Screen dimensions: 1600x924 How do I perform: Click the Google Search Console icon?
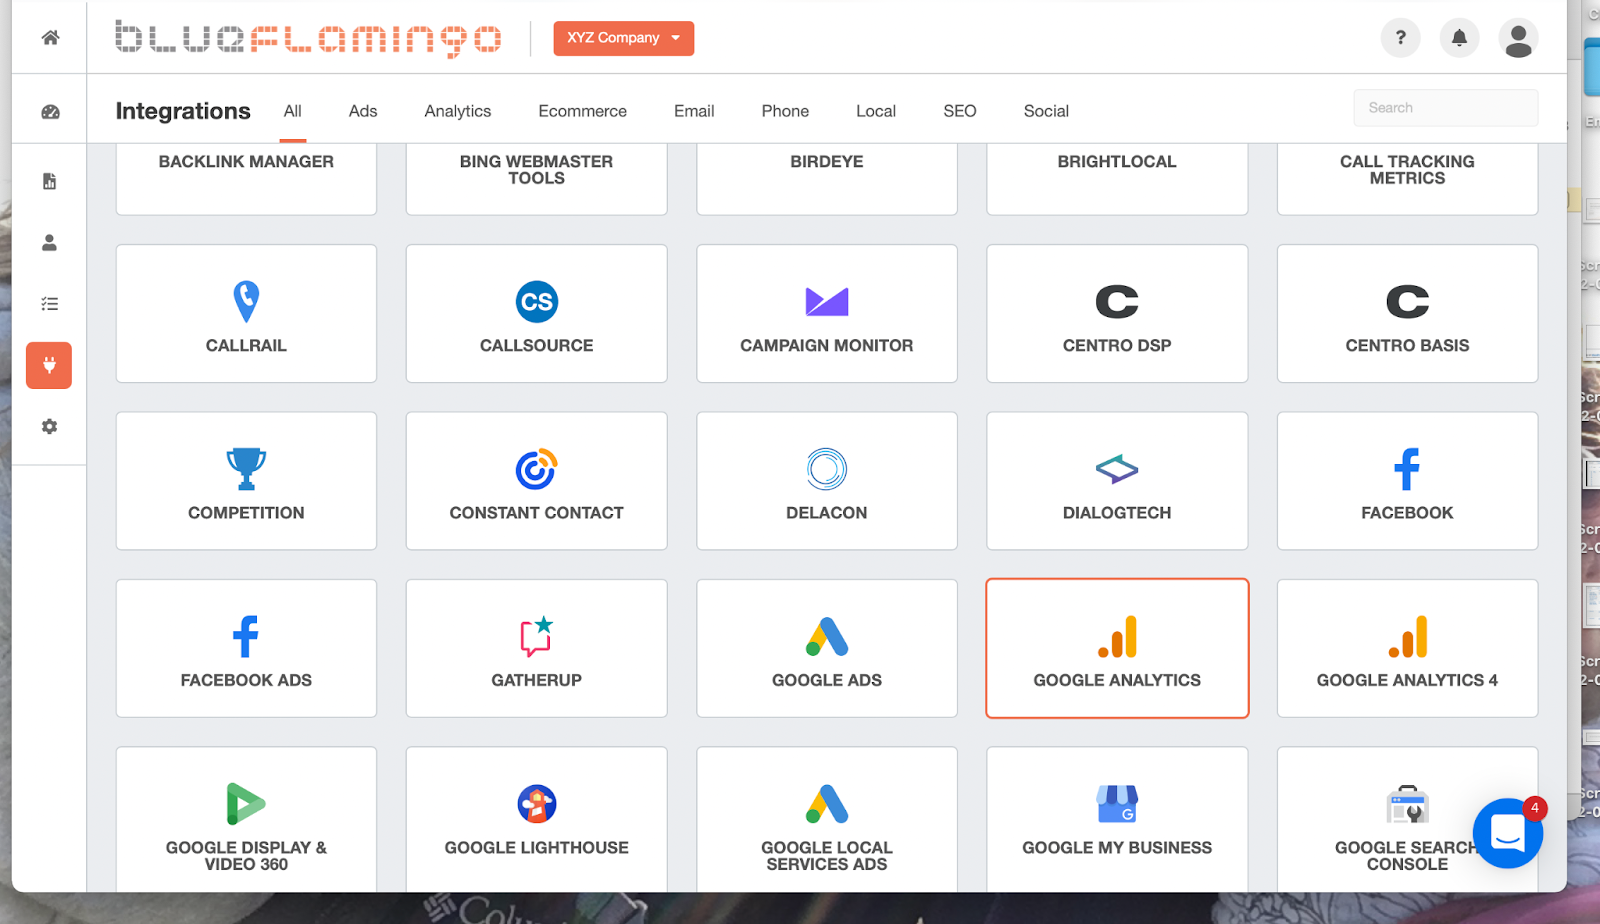pyautogui.click(x=1407, y=803)
